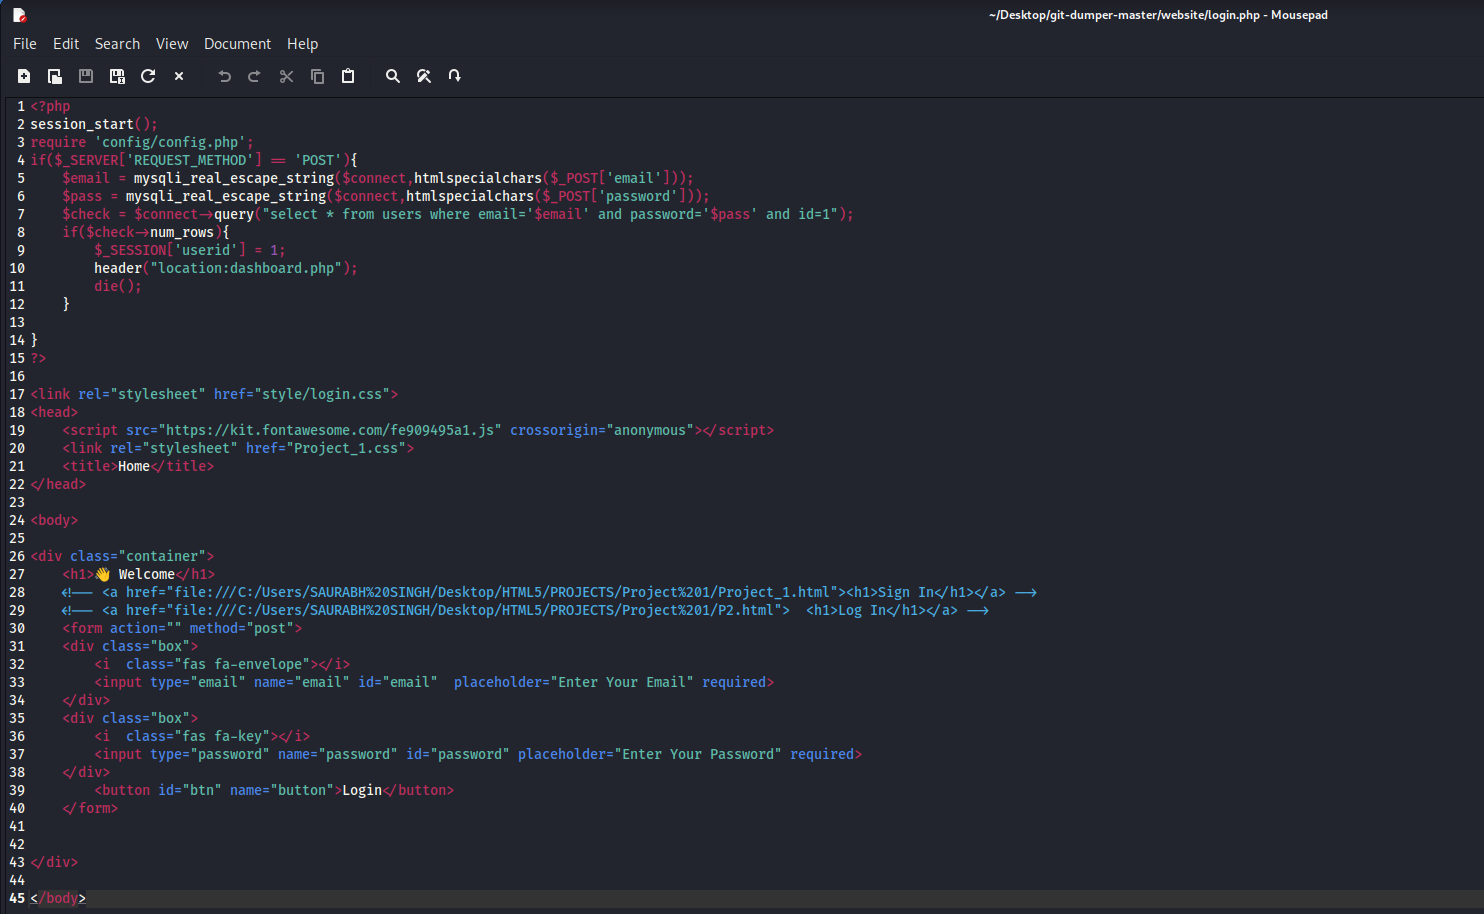The image size is (1484, 914).
Task: Click the Mousepad app icon in title bar
Action: point(19,15)
